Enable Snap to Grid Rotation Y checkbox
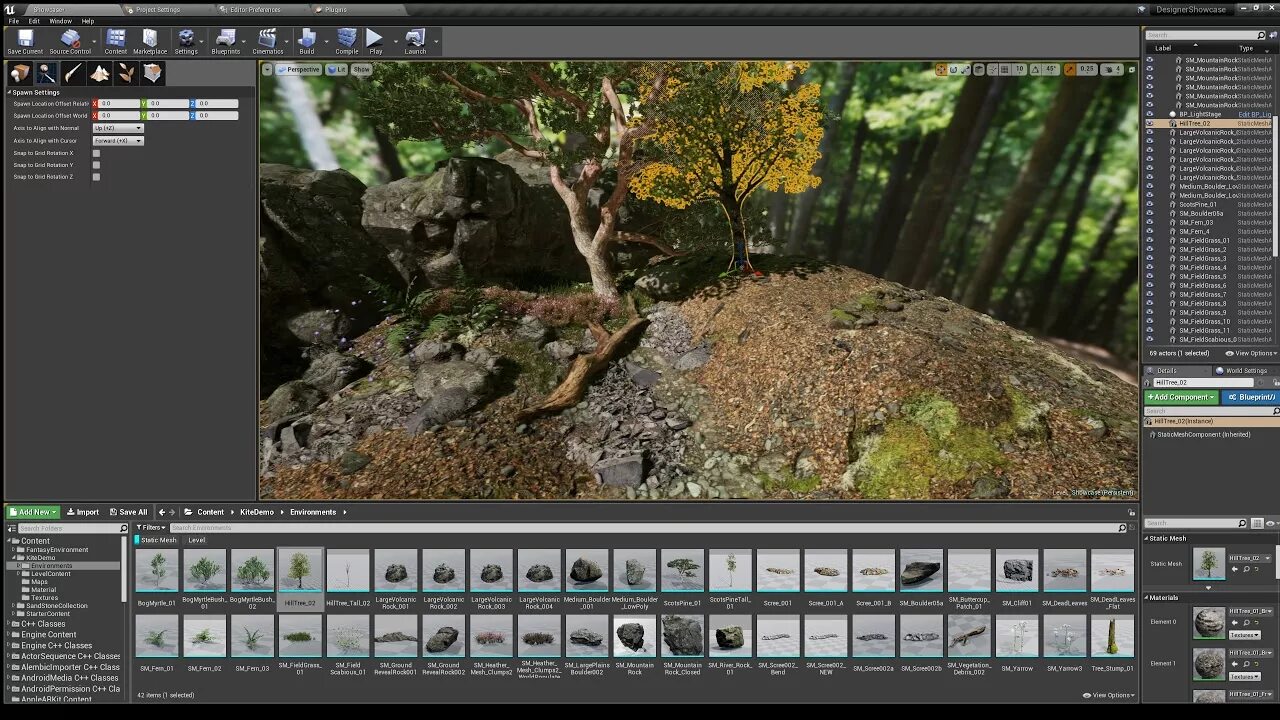Viewport: 1280px width, 720px height. (x=96, y=165)
